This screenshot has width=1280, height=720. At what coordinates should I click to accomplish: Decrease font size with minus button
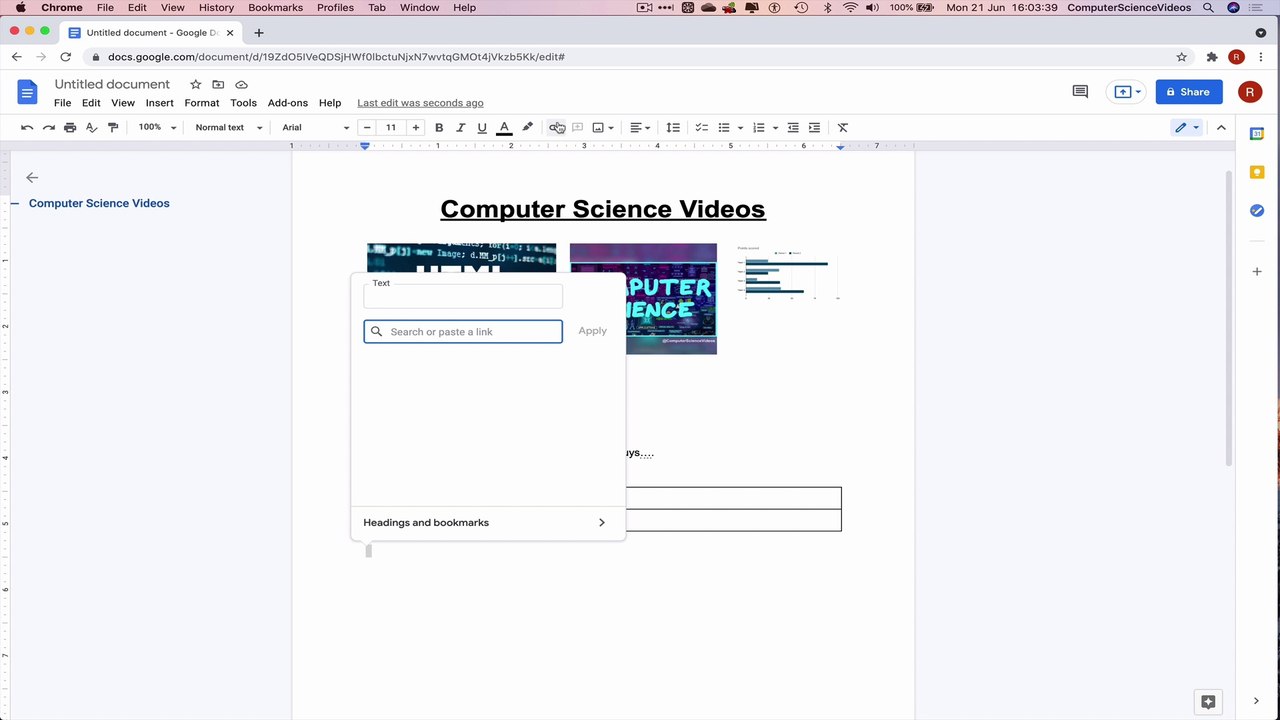coord(367,127)
